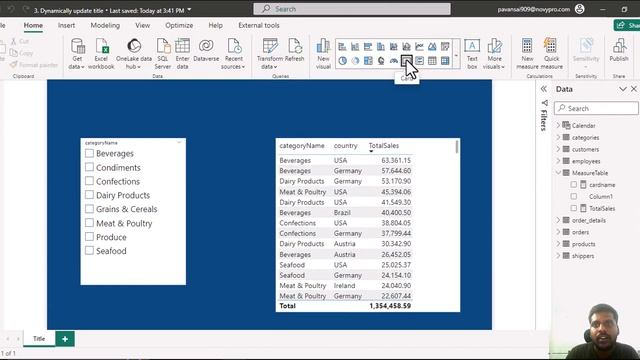Sort table by the TotalSales header
640x360 pixels.
tap(384, 146)
